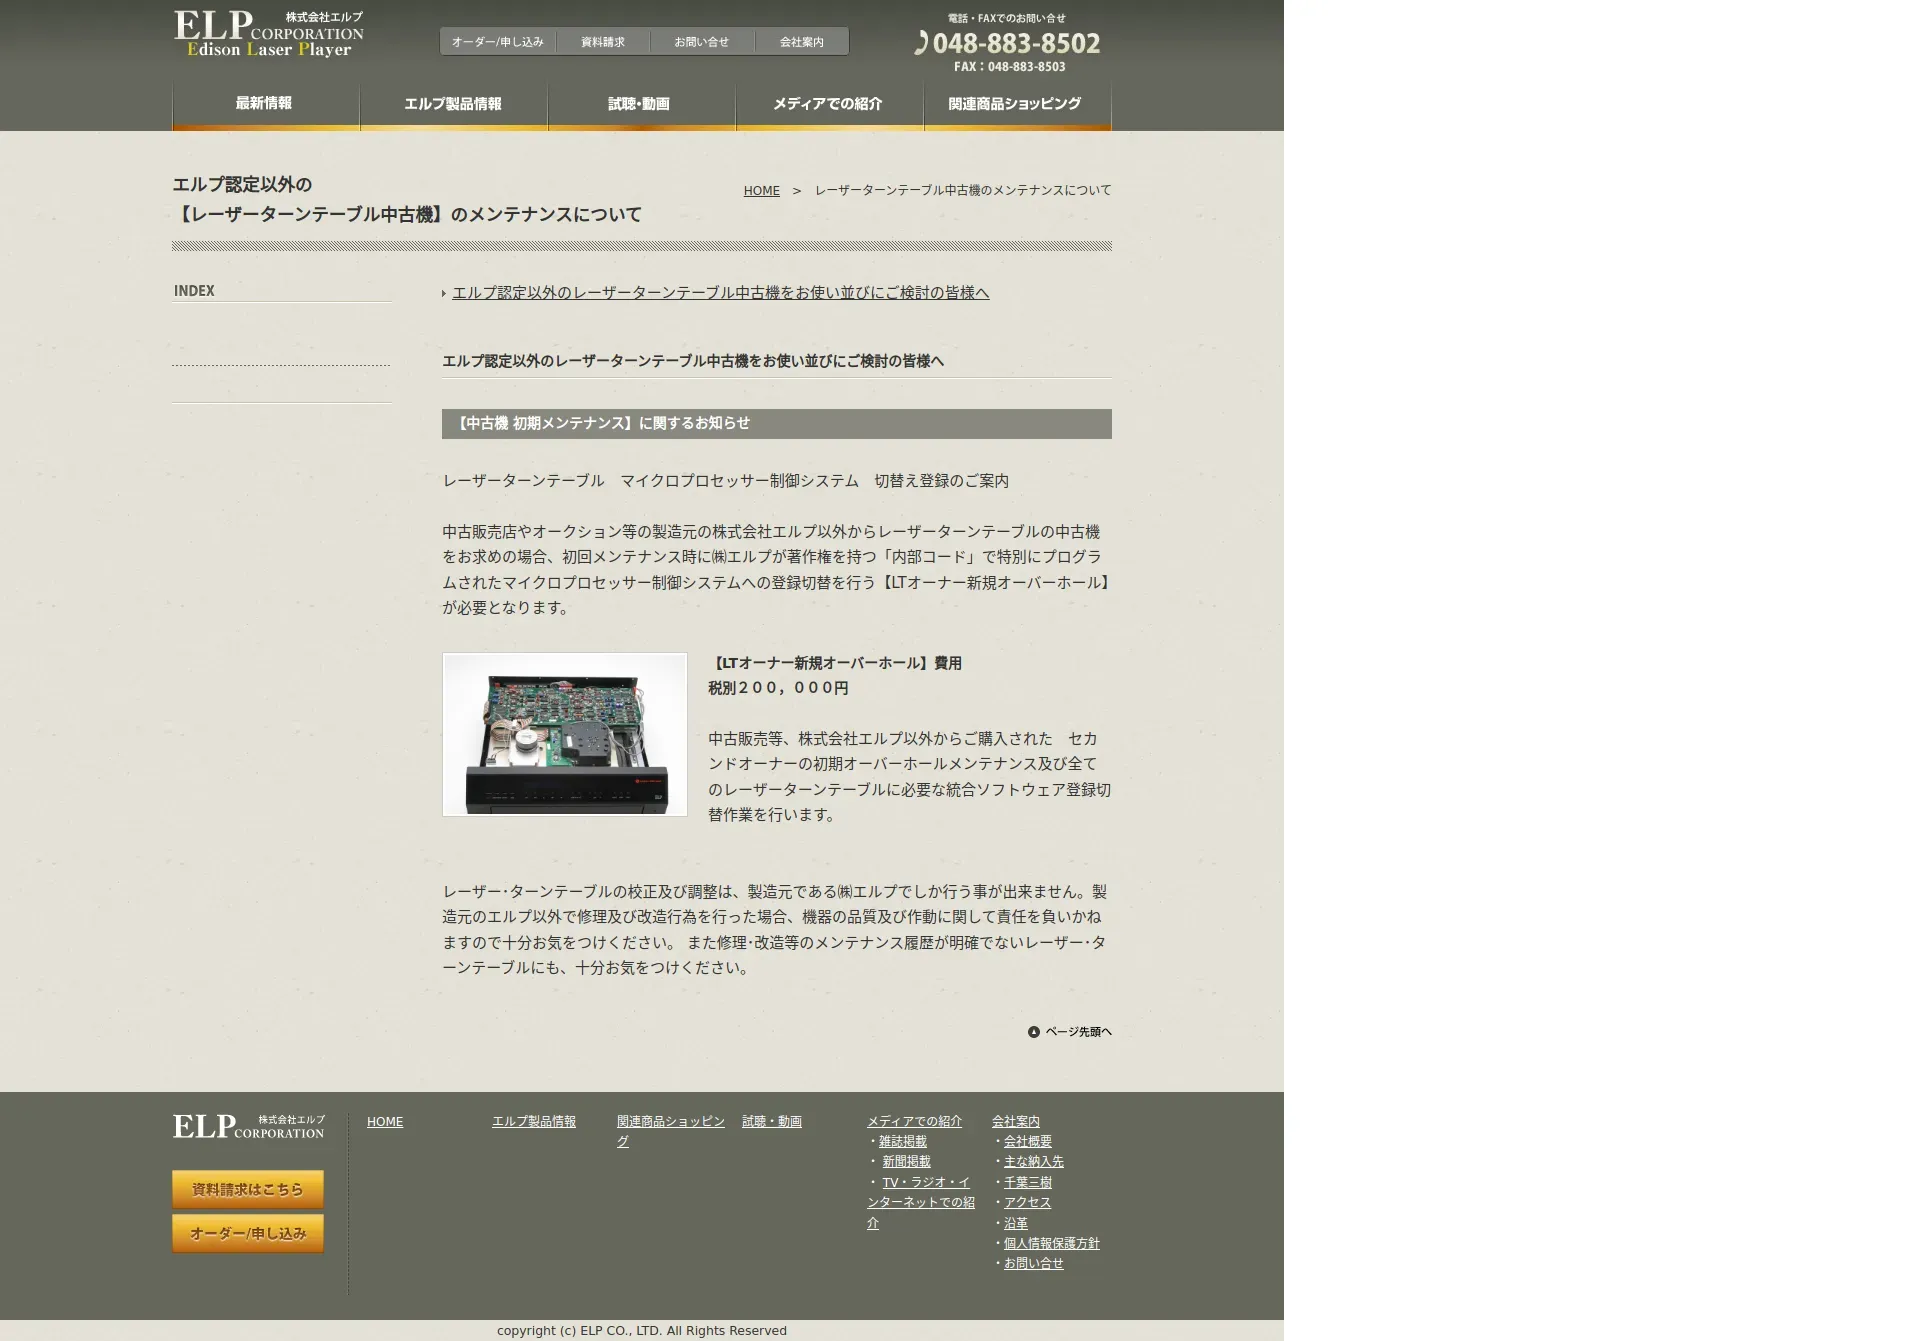Select the 最新情報 navigation tab
Viewport: 1920px width, 1341px height.
pyautogui.click(x=264, y=104)
